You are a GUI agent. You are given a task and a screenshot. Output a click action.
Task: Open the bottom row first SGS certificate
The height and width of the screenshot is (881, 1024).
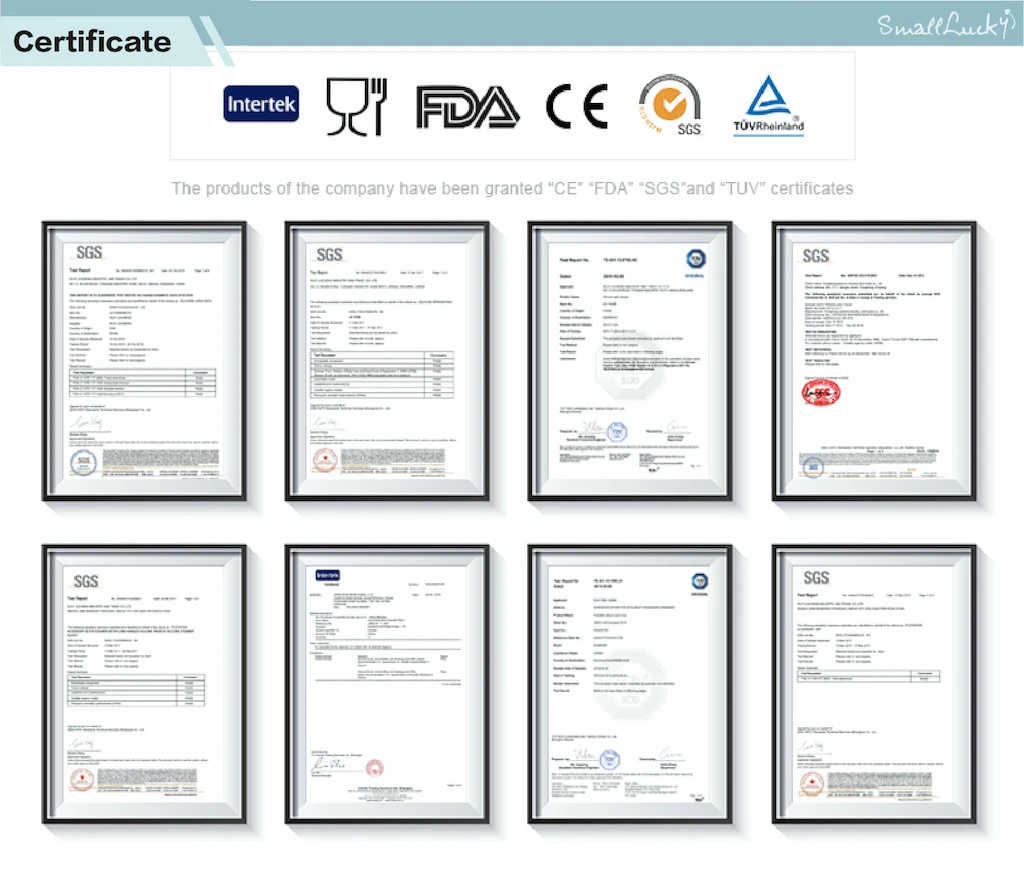pos(144,684)
